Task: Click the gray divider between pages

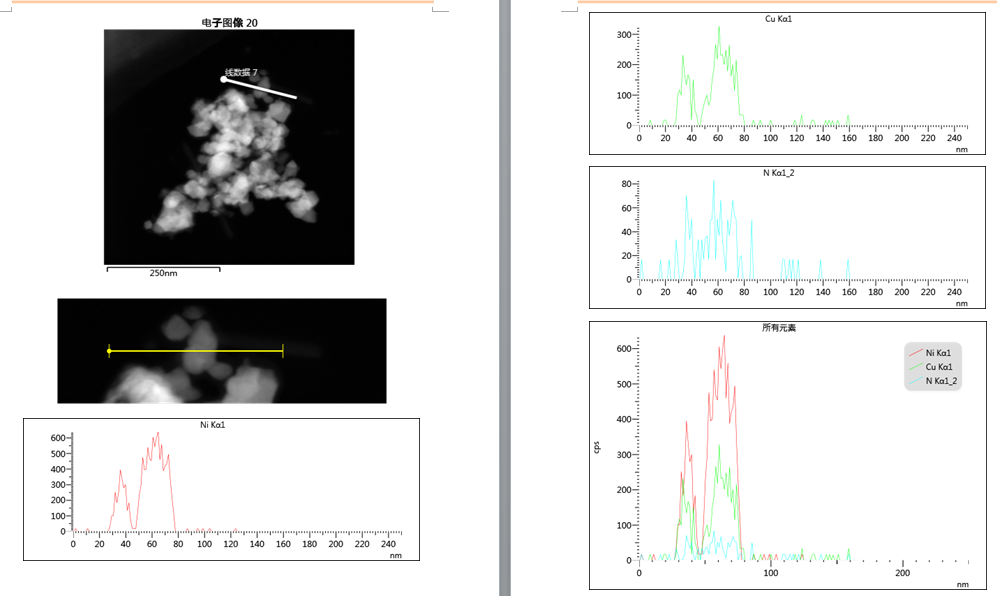Action: pyautogui.click(x=505, y=298)
